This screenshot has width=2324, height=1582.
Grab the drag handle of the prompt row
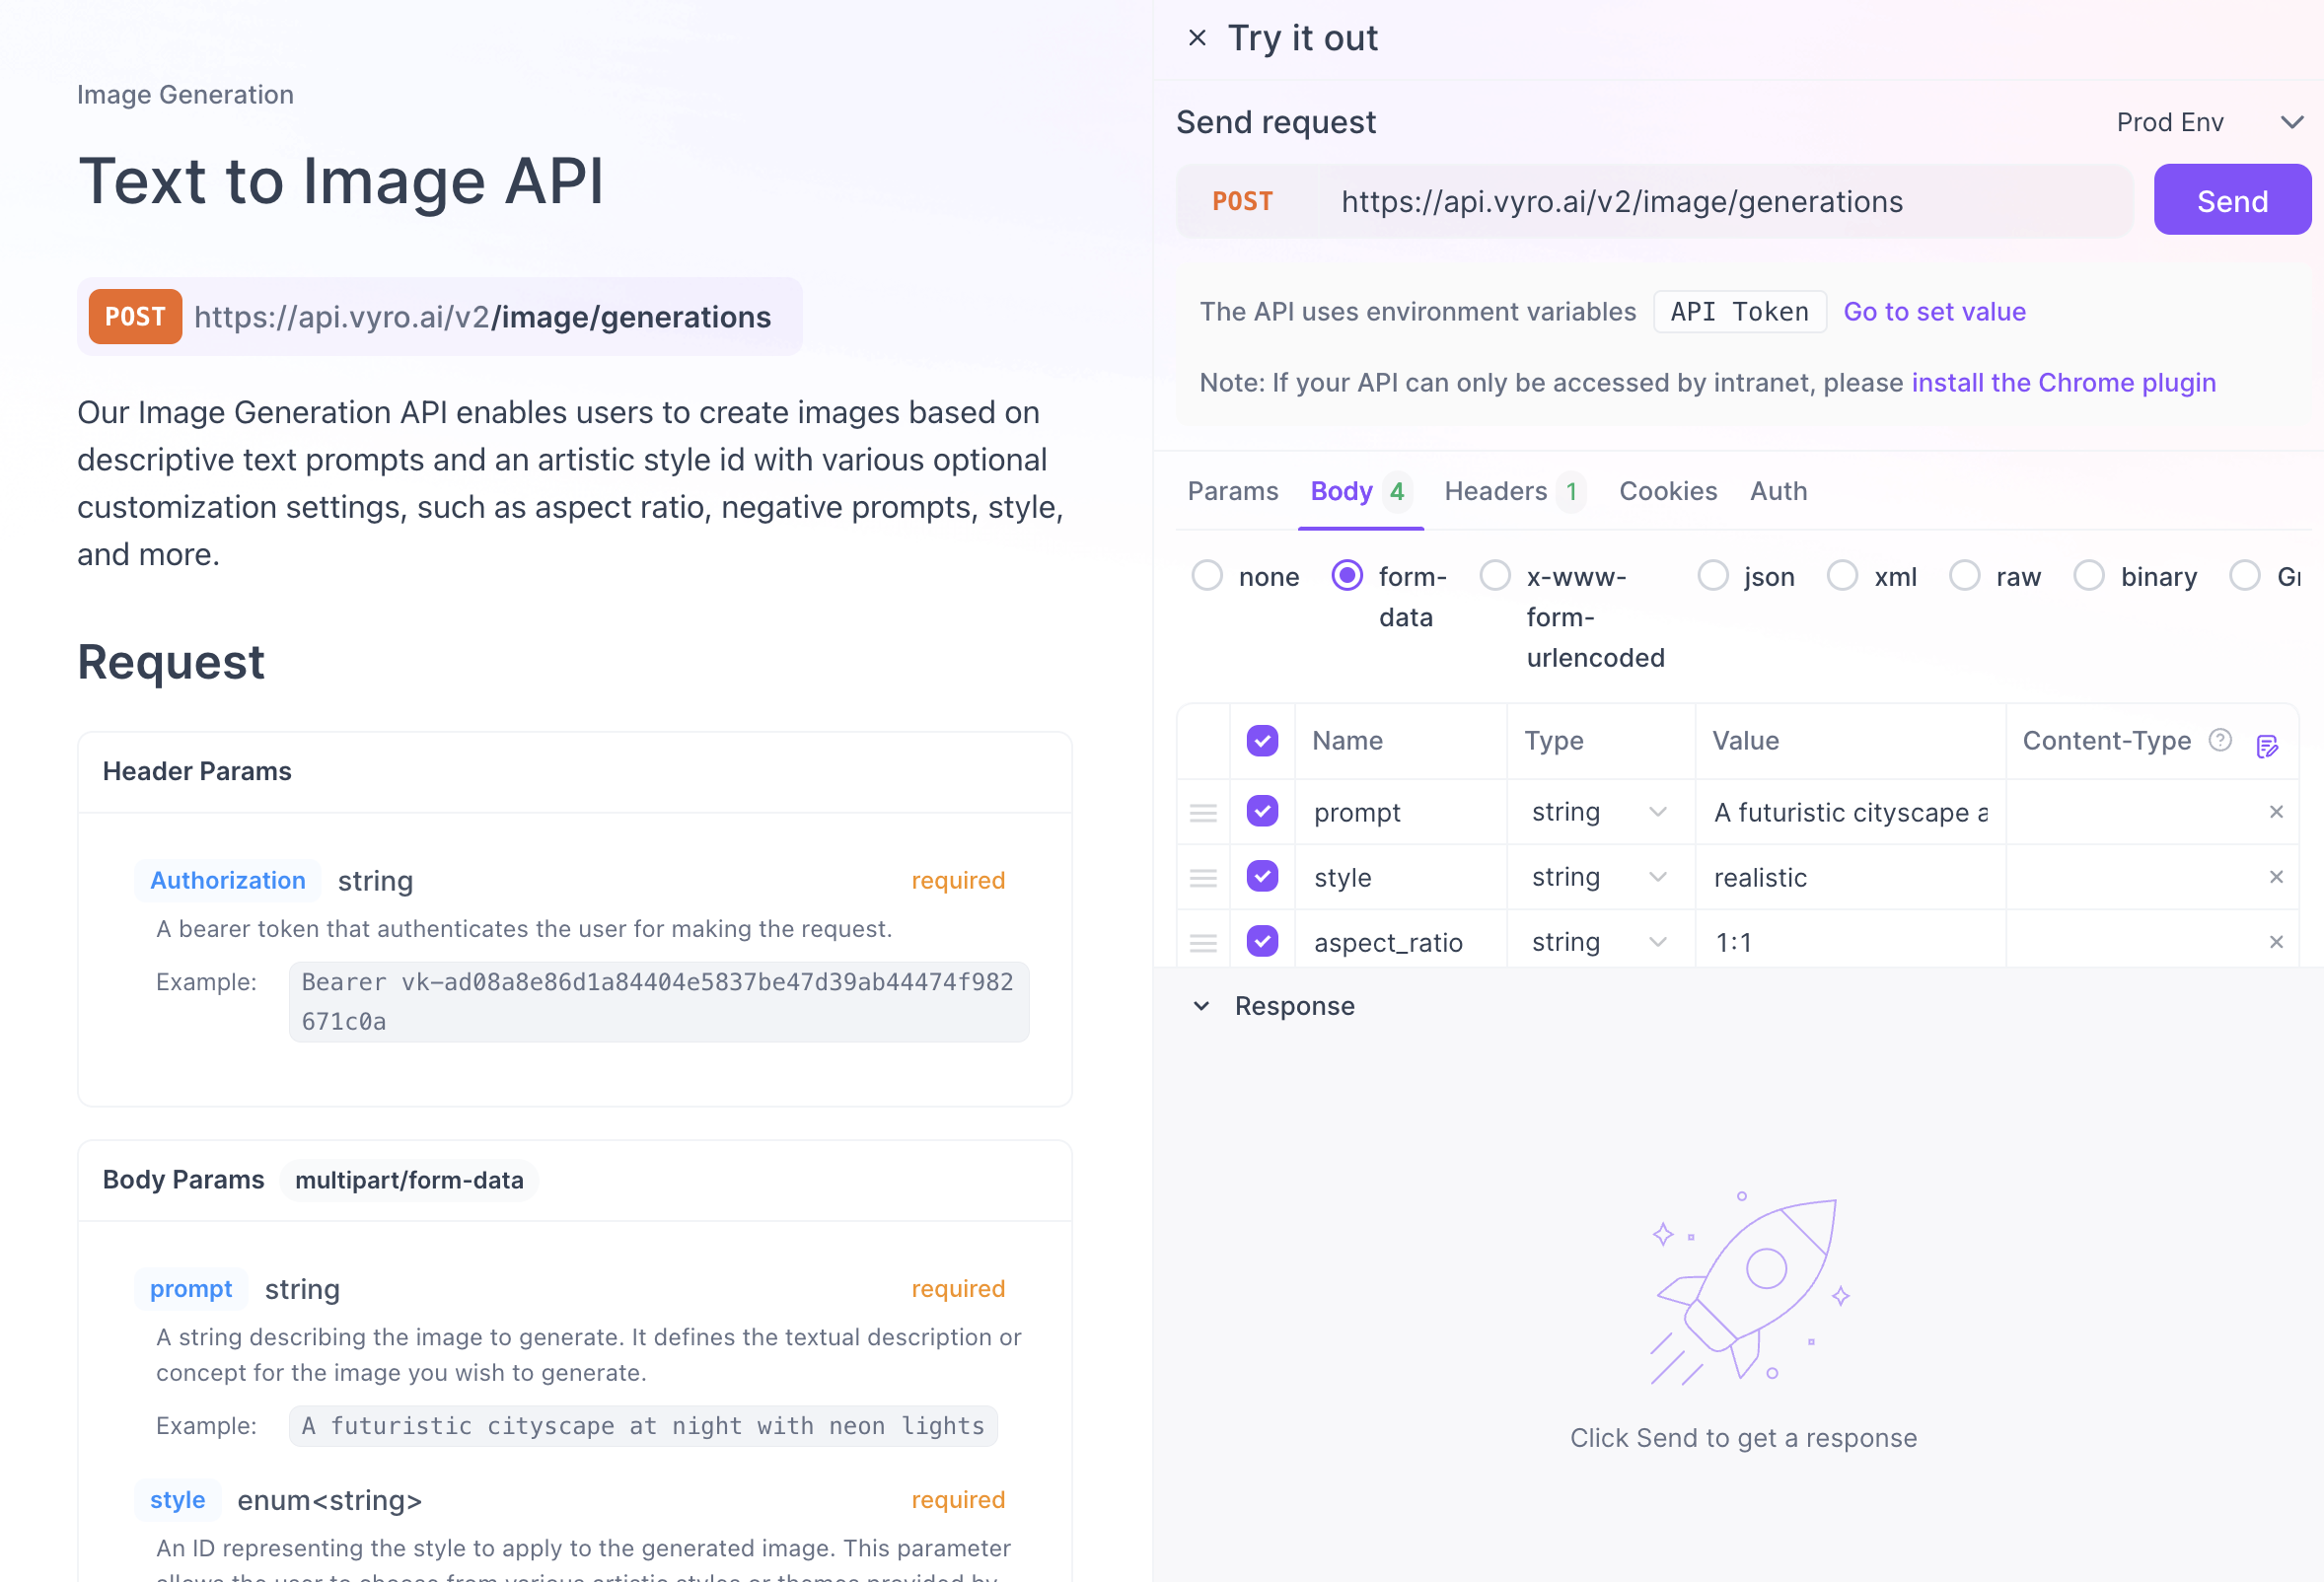[1203, 813]
